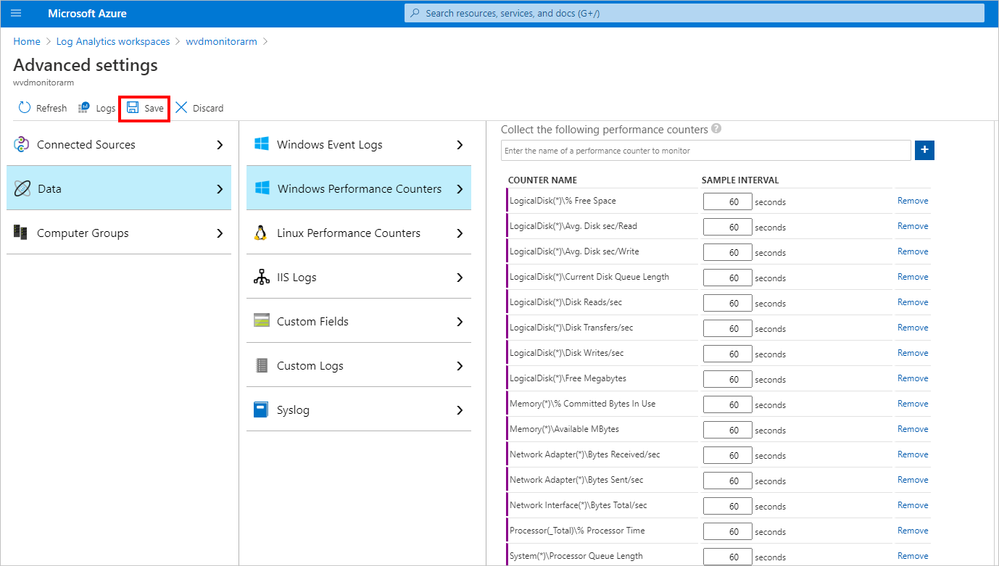Expand the Data section chevron
Viewport: 999px width, 566px height.
220,189
